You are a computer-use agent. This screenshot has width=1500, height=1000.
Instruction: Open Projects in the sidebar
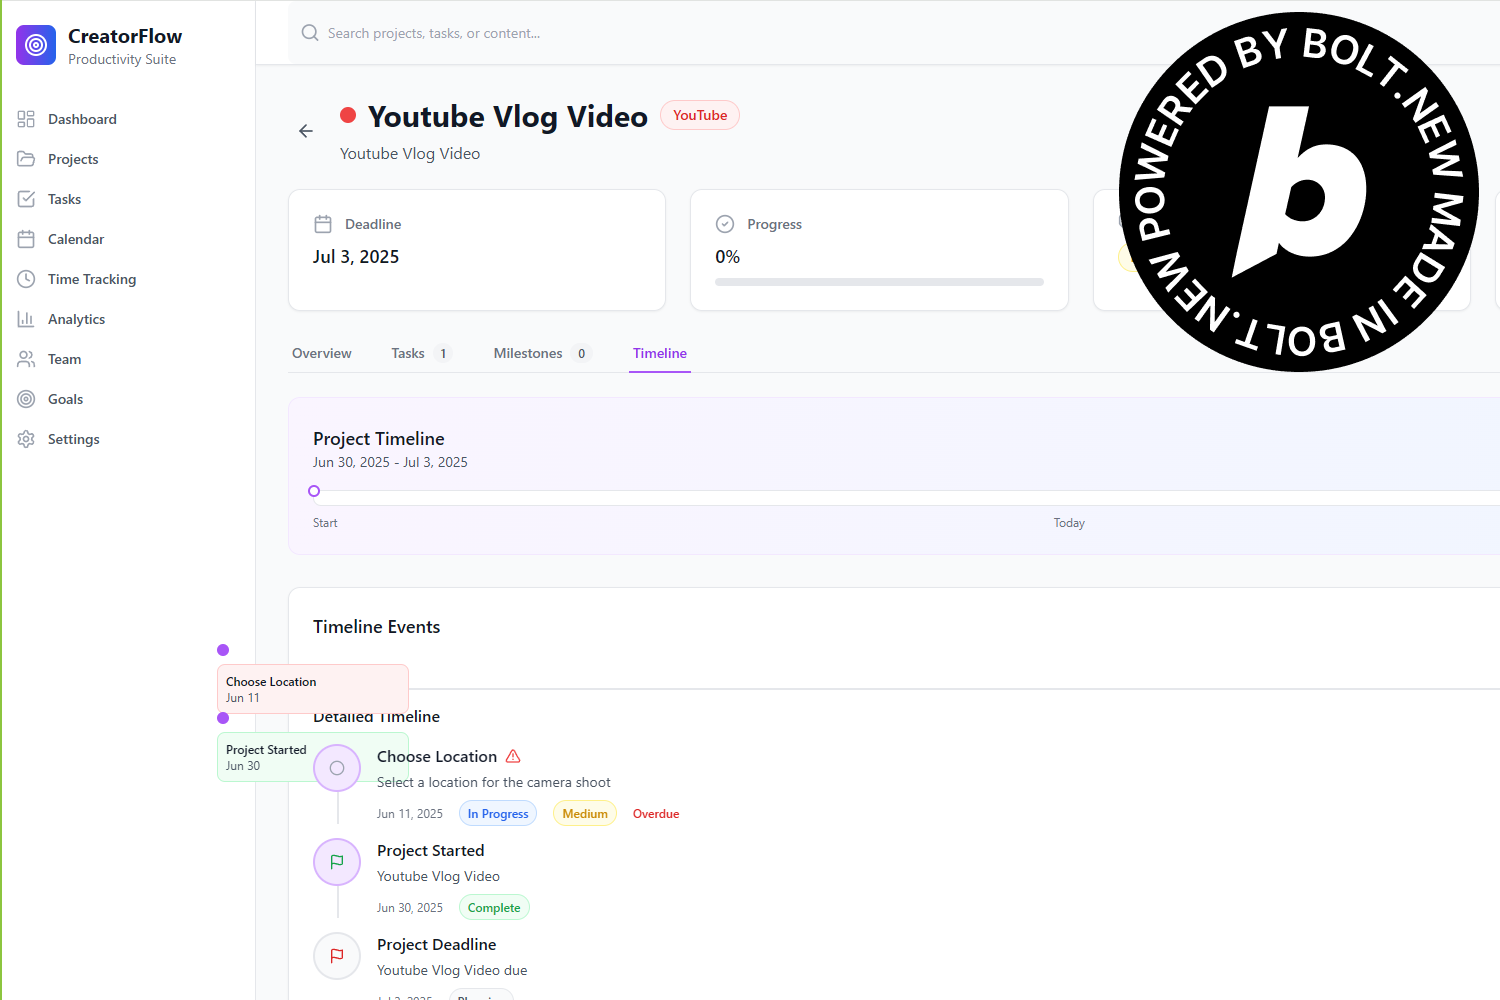tap(73, 159)
